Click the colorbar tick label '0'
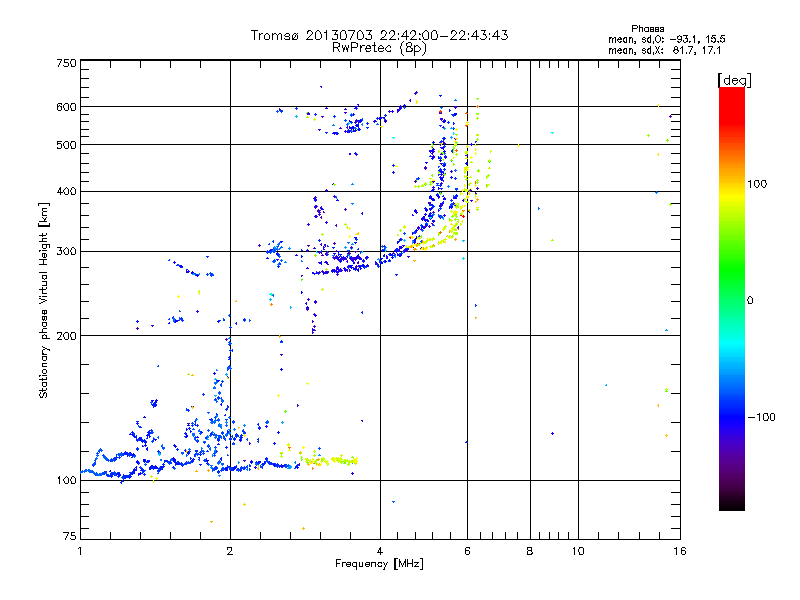Viewport: 800px width, 600px height. tap(750, 301)
